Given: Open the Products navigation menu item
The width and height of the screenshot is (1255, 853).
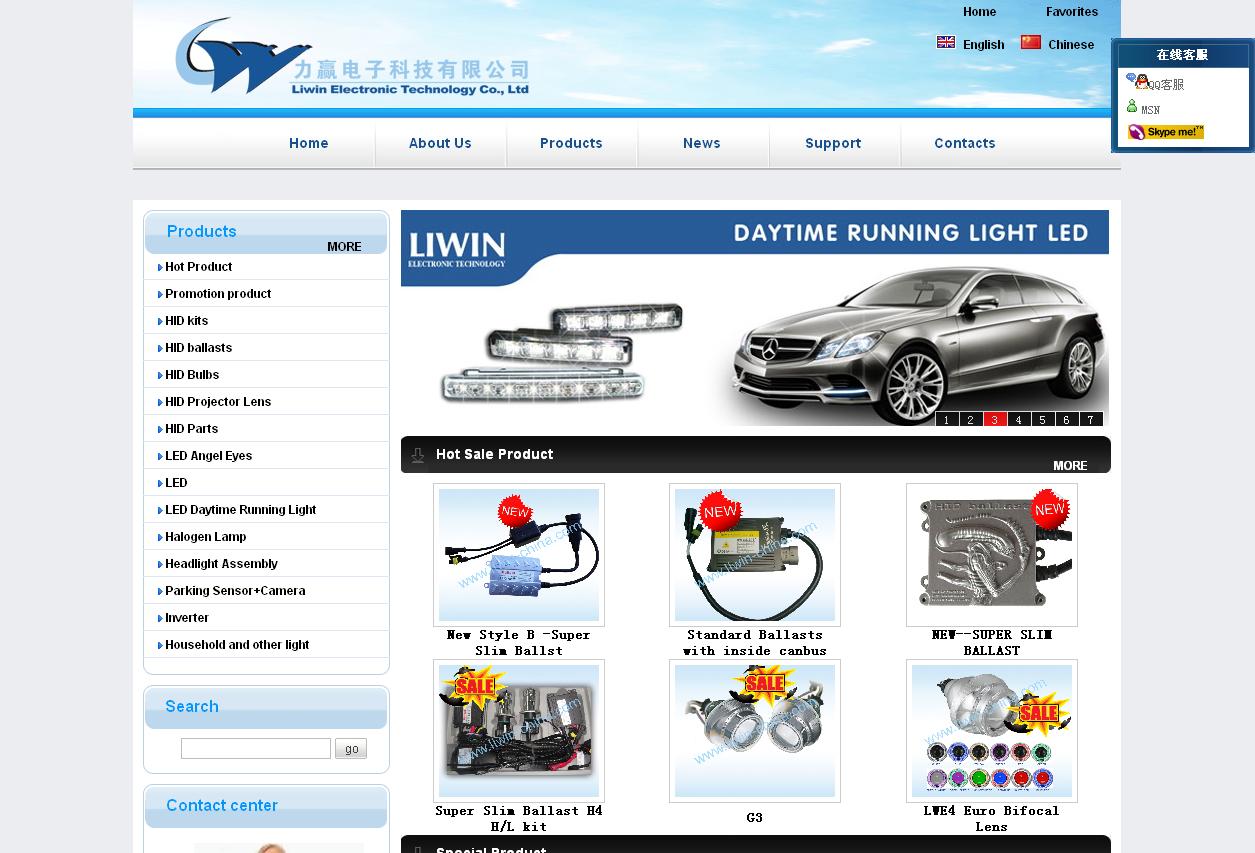Looking at the screenshot, I should click(571, 144).
